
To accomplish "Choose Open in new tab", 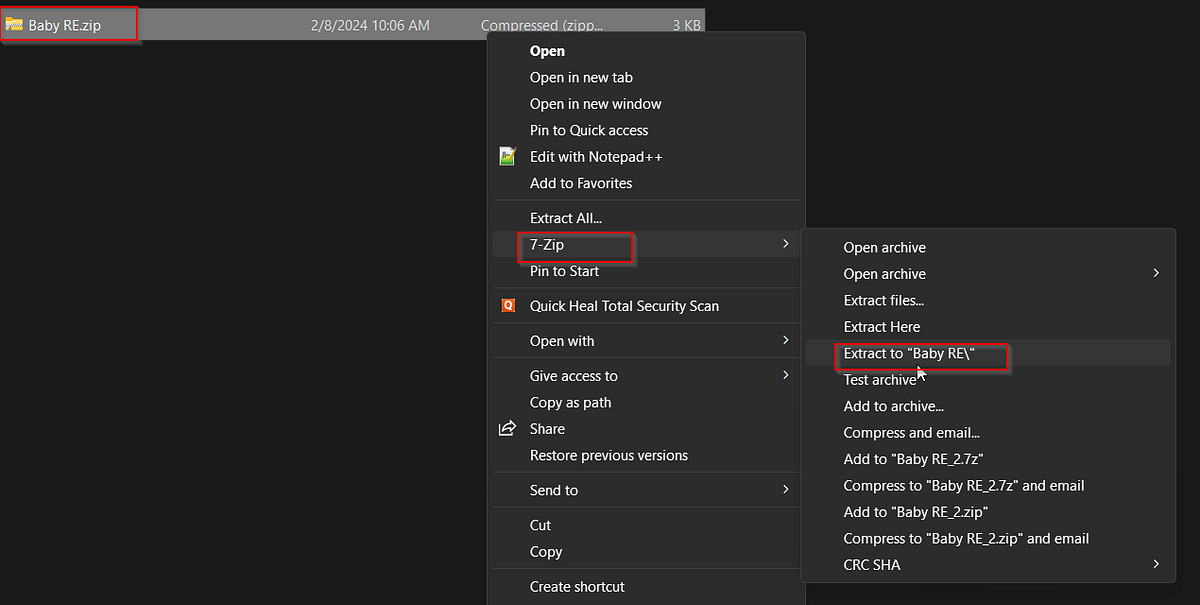I will click(x=581, y=77).
